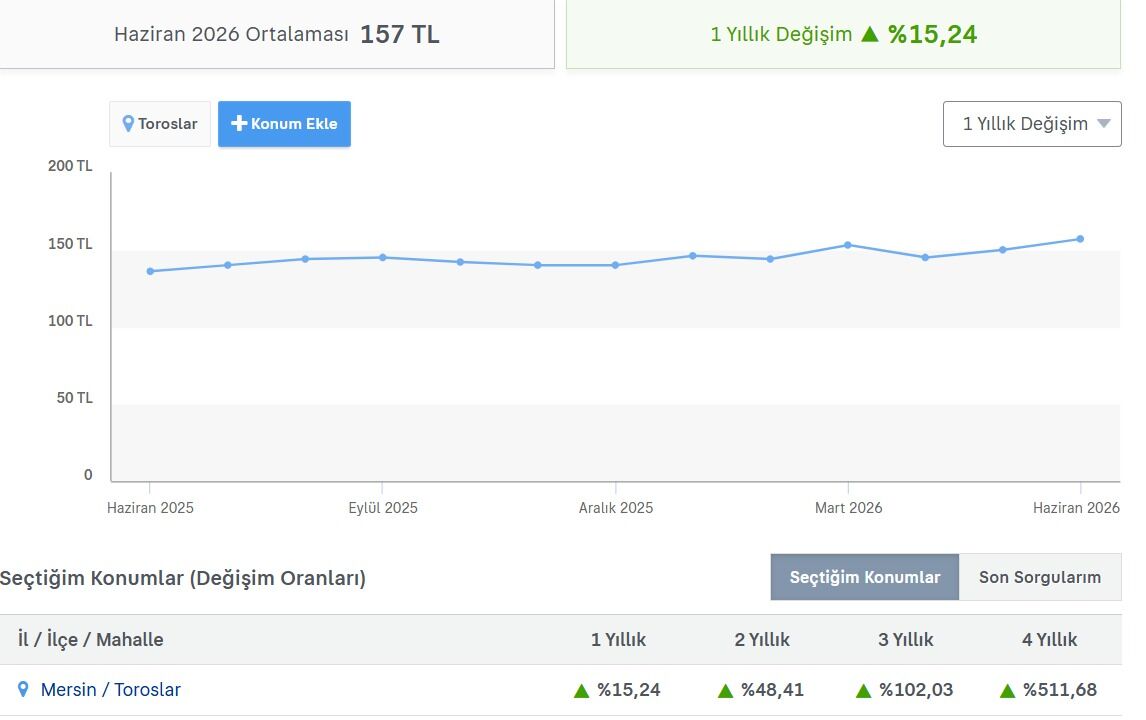The image size is (1146, 720).
Task: Click the dropdown arrow of 1 Yıllık Değişim
Action: pos(1104,124)
